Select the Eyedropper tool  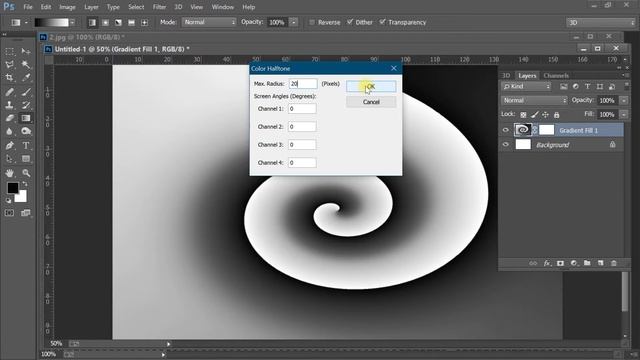click(26, 78)
